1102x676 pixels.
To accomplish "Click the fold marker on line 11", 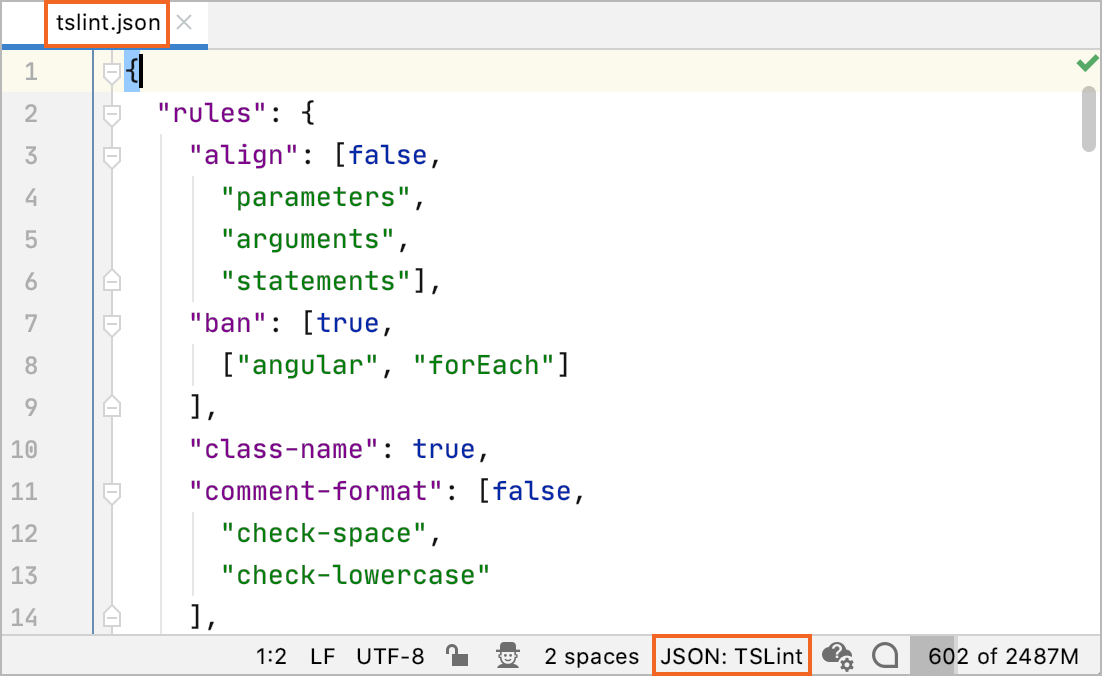I will tap(111, 492).
